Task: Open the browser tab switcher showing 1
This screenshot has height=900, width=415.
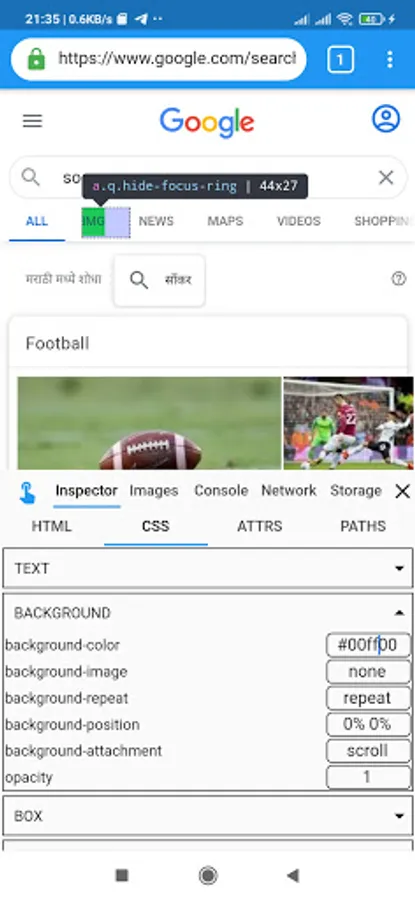Action: (x=340, y=59)
